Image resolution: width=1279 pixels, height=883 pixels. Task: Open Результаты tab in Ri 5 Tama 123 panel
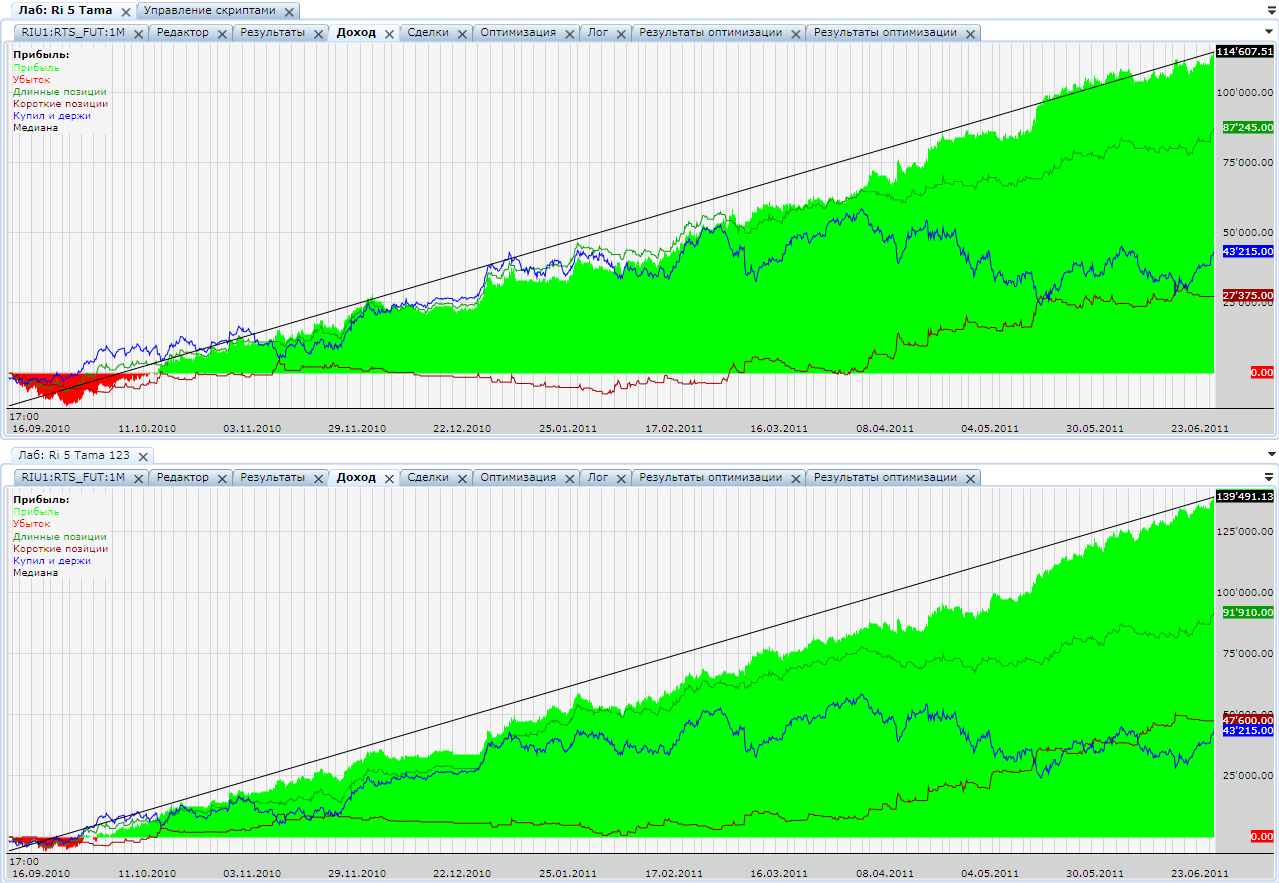(x=272, y=477)
